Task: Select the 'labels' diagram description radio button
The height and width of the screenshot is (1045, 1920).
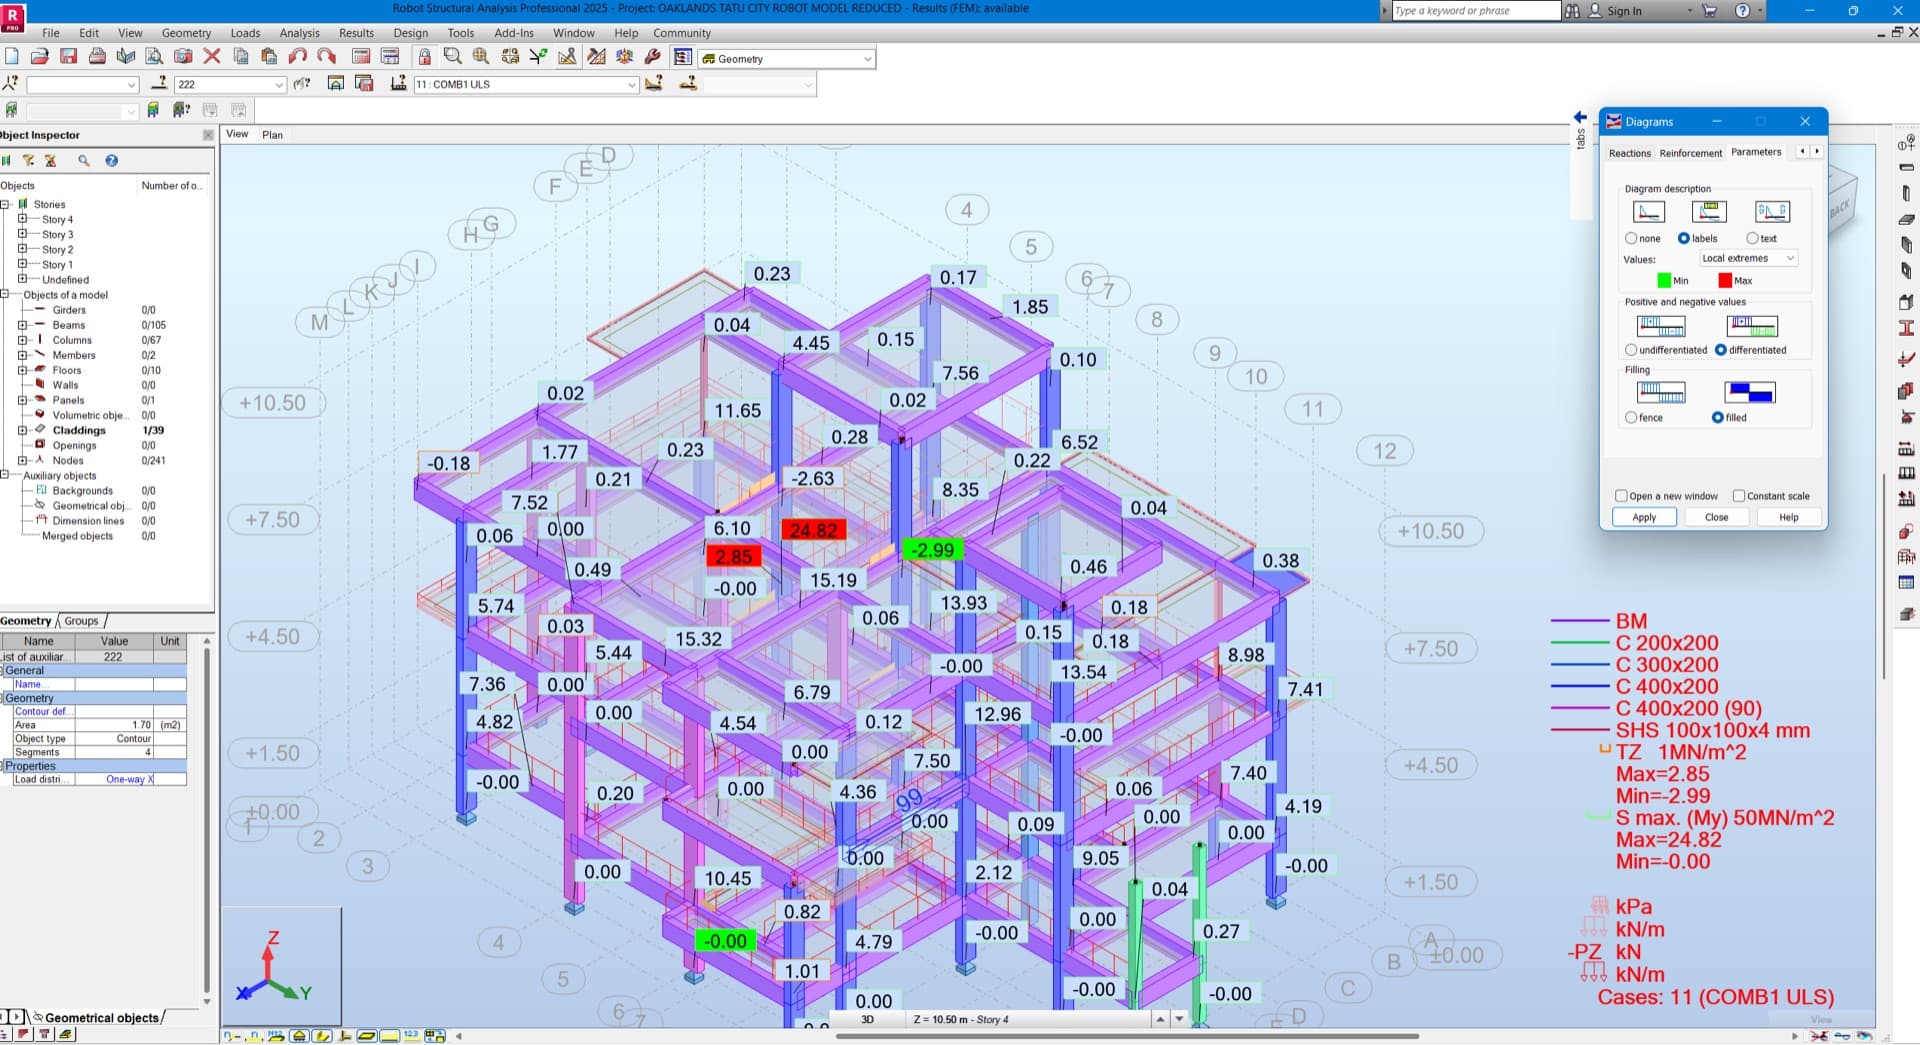Action: click(1684, 238)
